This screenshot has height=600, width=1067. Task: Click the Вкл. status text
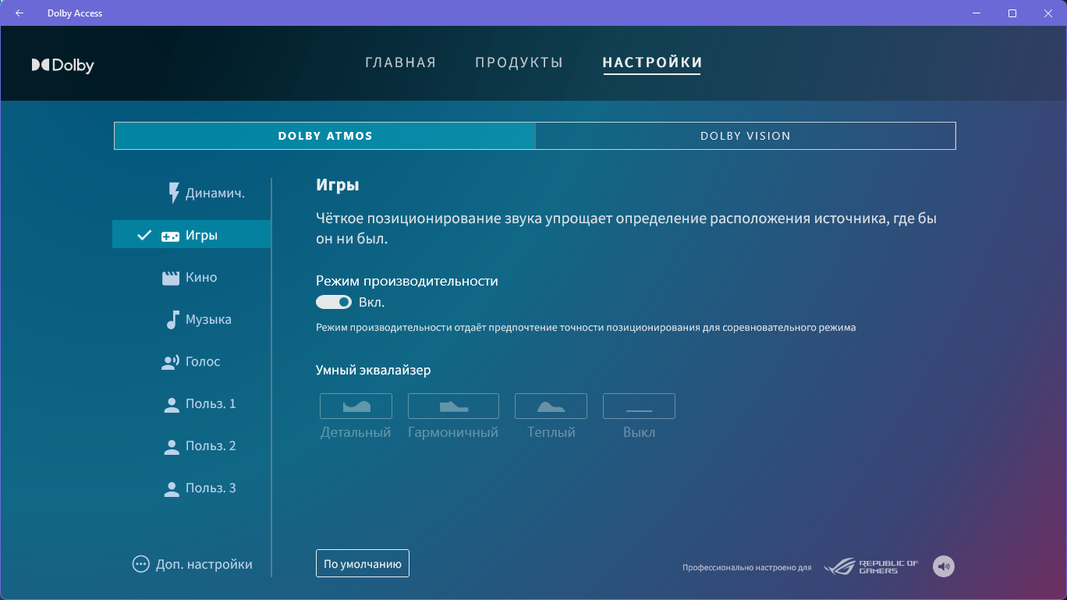coord(372,302)
